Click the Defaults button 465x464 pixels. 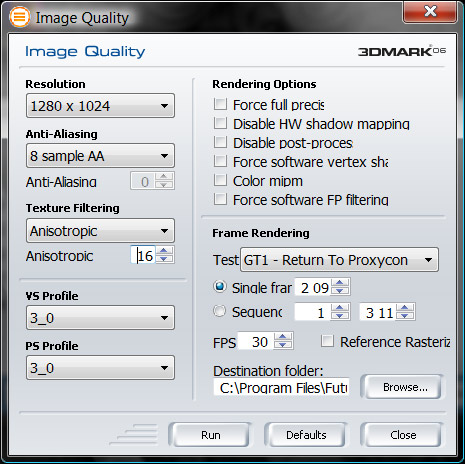[306, 435]
